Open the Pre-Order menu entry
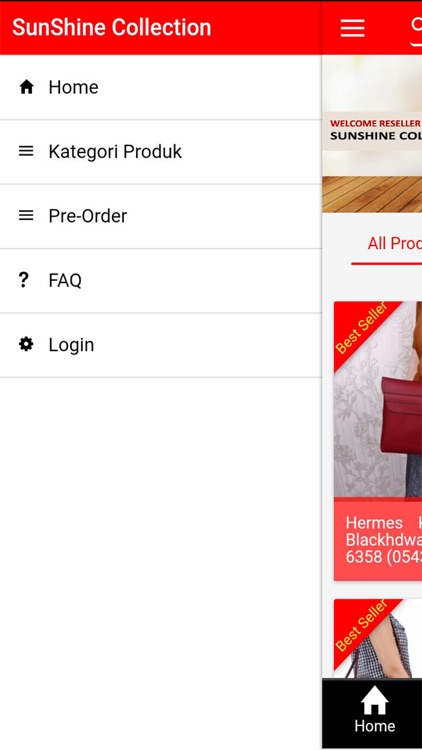 (x=160, y=216)
